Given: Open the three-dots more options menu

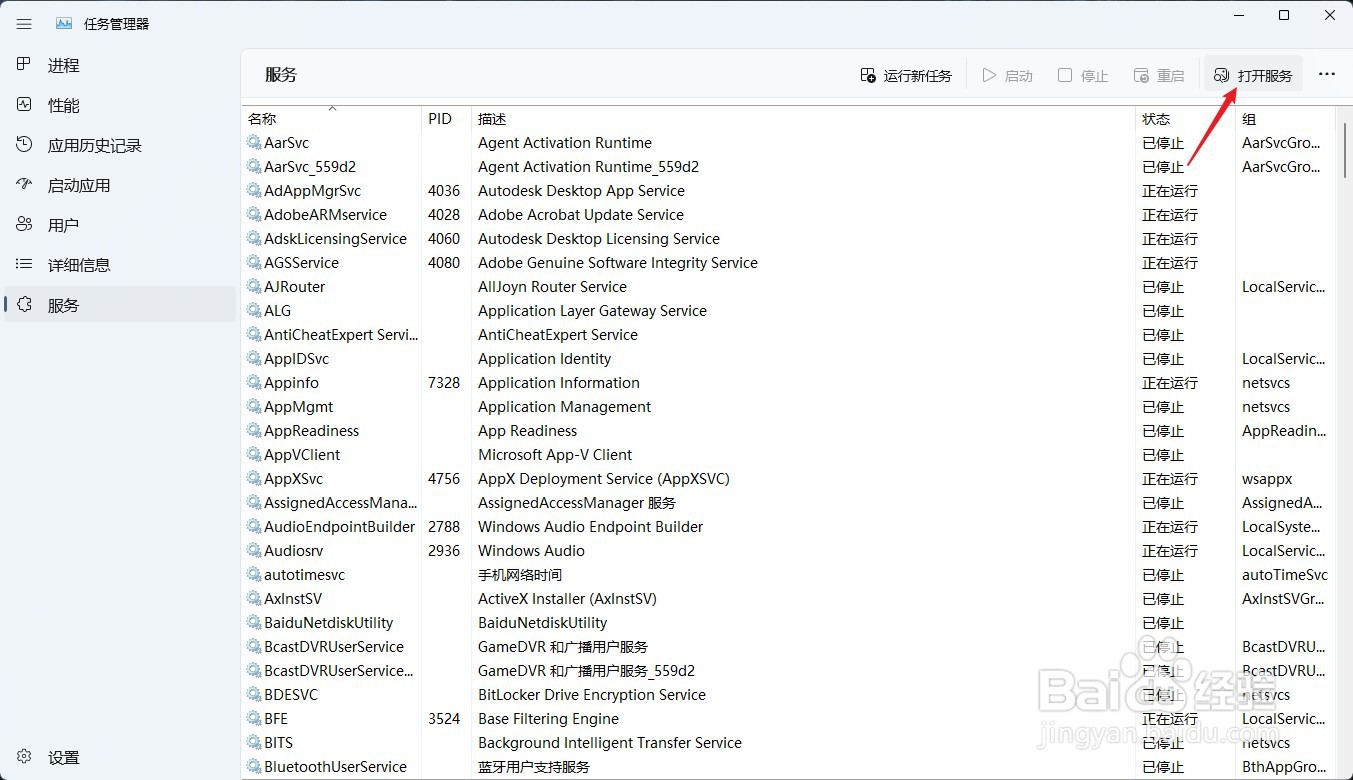Looking at the screenshot, I should click(1327, 75).
